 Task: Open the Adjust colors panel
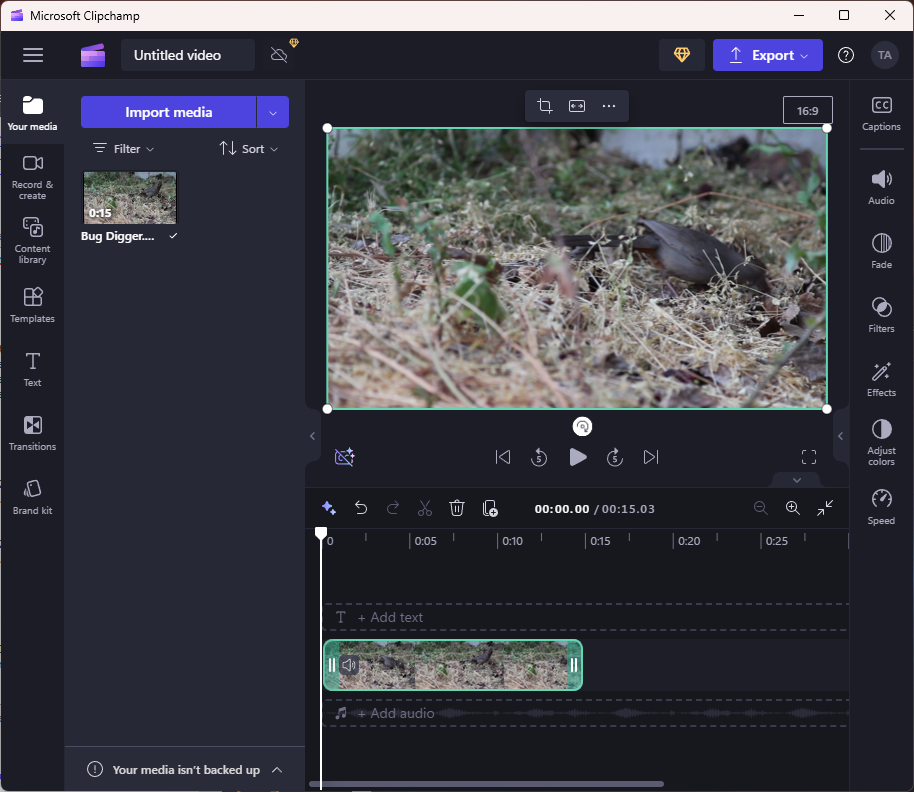point(881,442)
